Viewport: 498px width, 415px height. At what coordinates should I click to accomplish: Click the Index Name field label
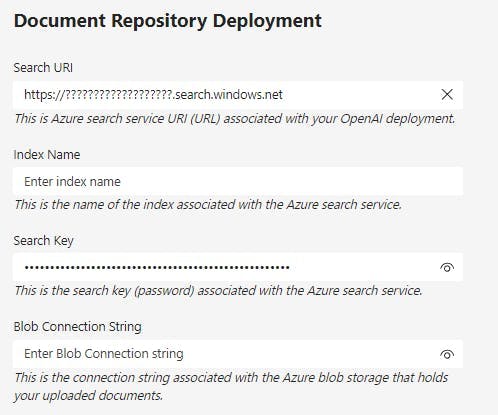(x=47, y=155)
